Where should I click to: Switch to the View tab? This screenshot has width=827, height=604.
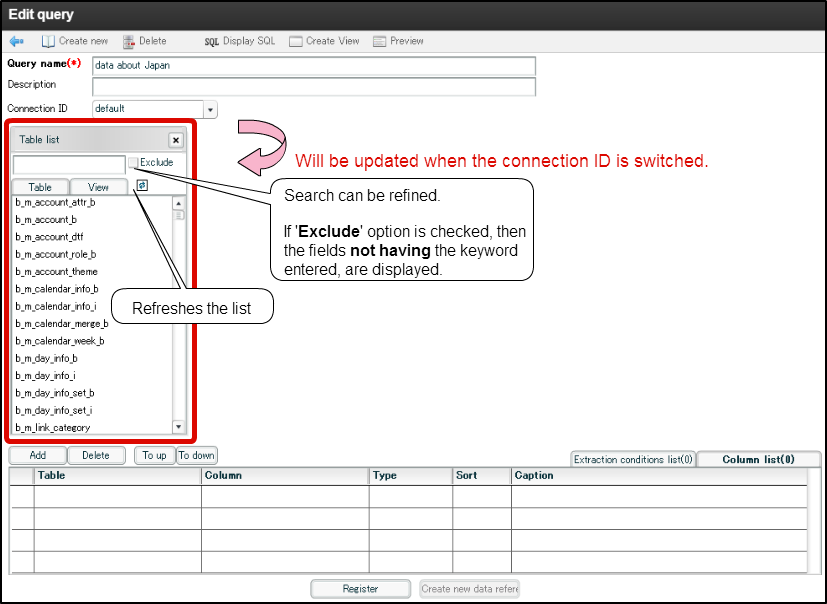coord(98,186)
